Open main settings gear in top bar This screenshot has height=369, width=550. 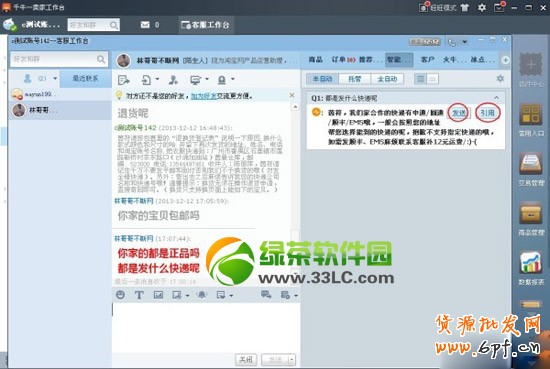(482, 7)
